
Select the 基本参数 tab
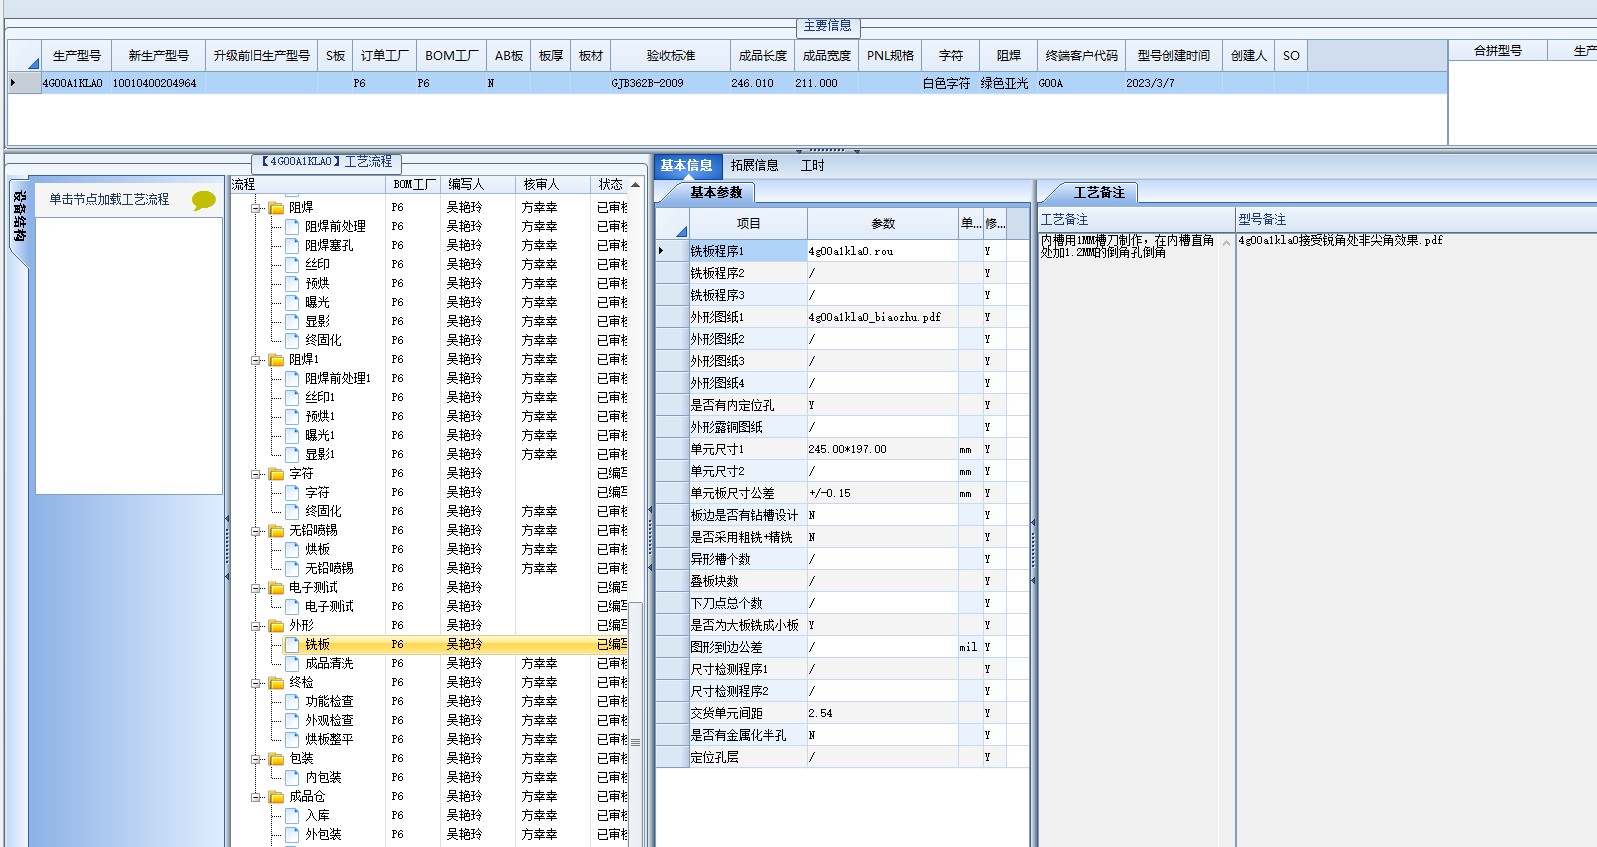click(x=716, y=192)
